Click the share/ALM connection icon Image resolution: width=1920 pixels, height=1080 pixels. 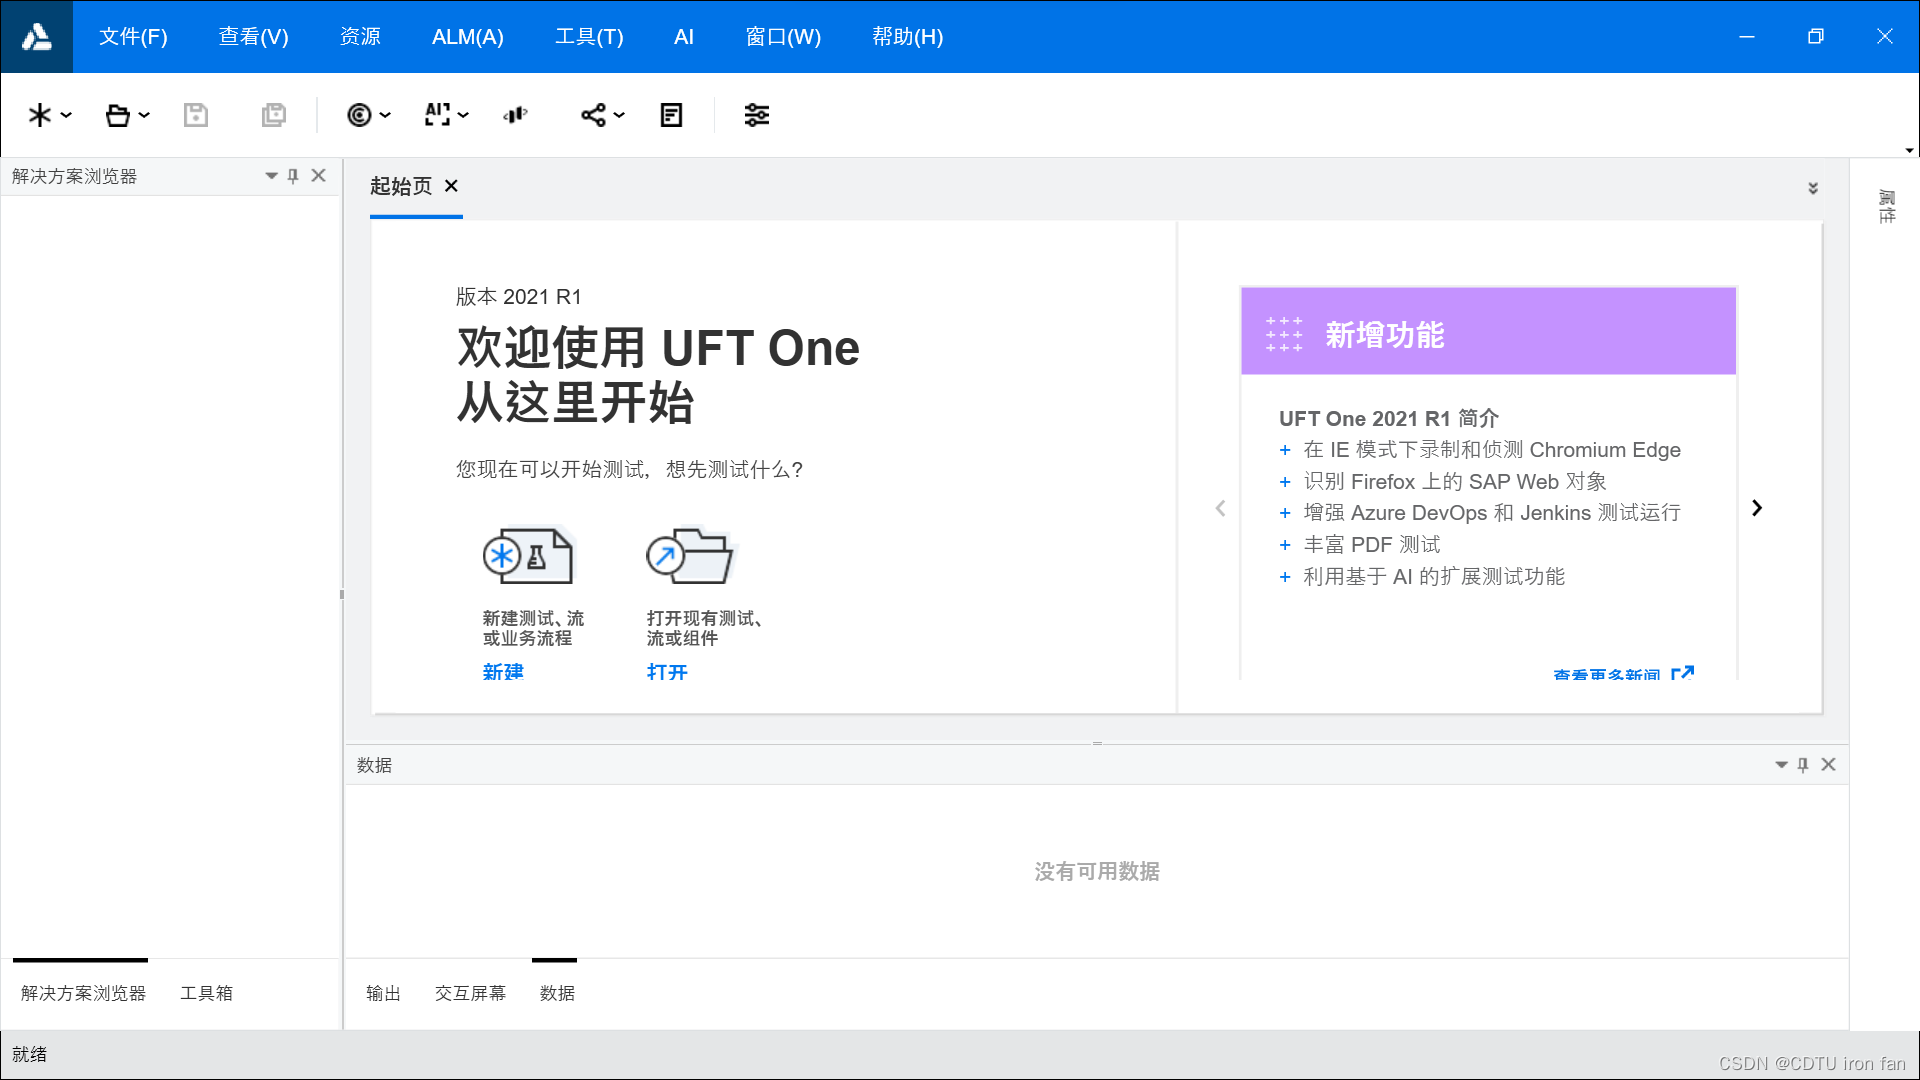tap(593, 115)
